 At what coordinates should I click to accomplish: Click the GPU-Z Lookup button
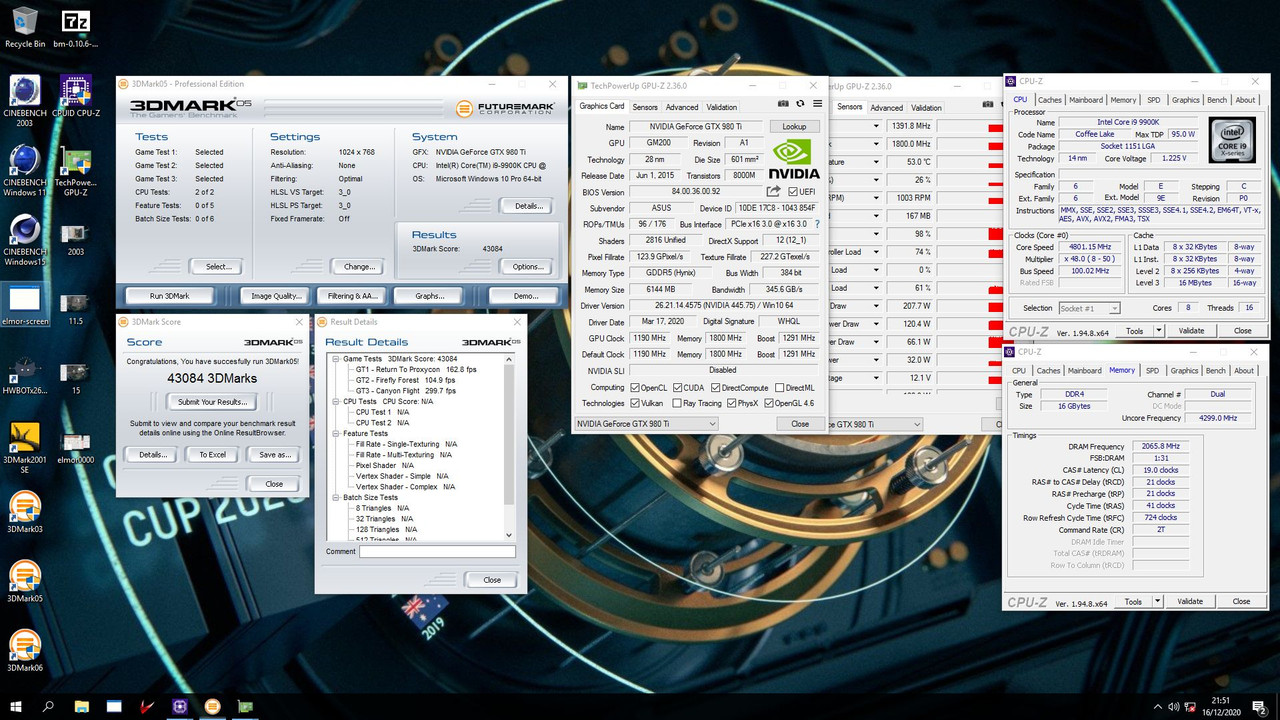(794, 127)
